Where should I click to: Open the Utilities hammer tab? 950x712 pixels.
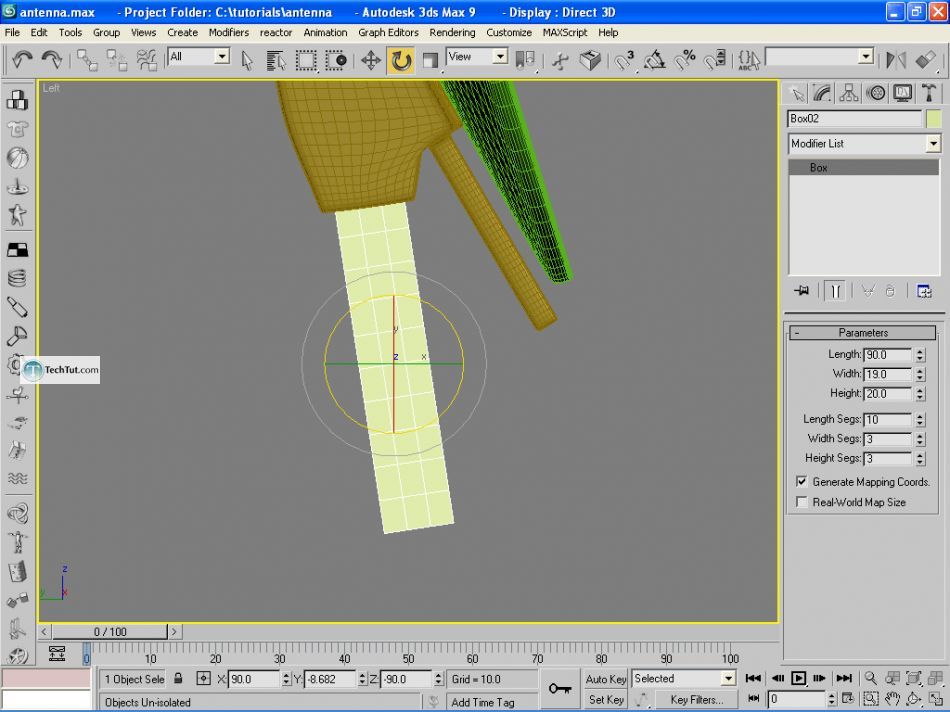pos(929,93)
